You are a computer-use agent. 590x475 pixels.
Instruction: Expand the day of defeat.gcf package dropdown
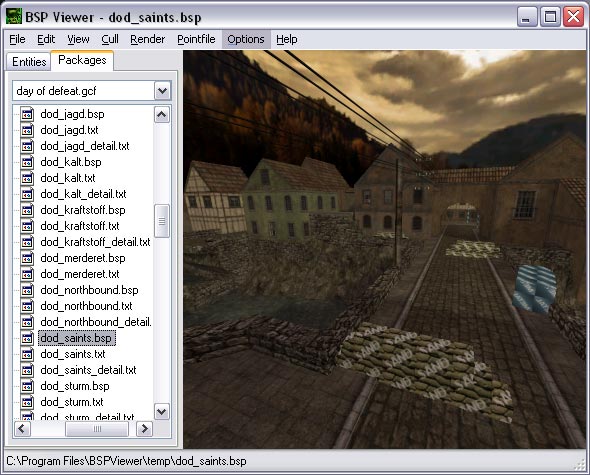pyautogui.click(x=163, y=91)
